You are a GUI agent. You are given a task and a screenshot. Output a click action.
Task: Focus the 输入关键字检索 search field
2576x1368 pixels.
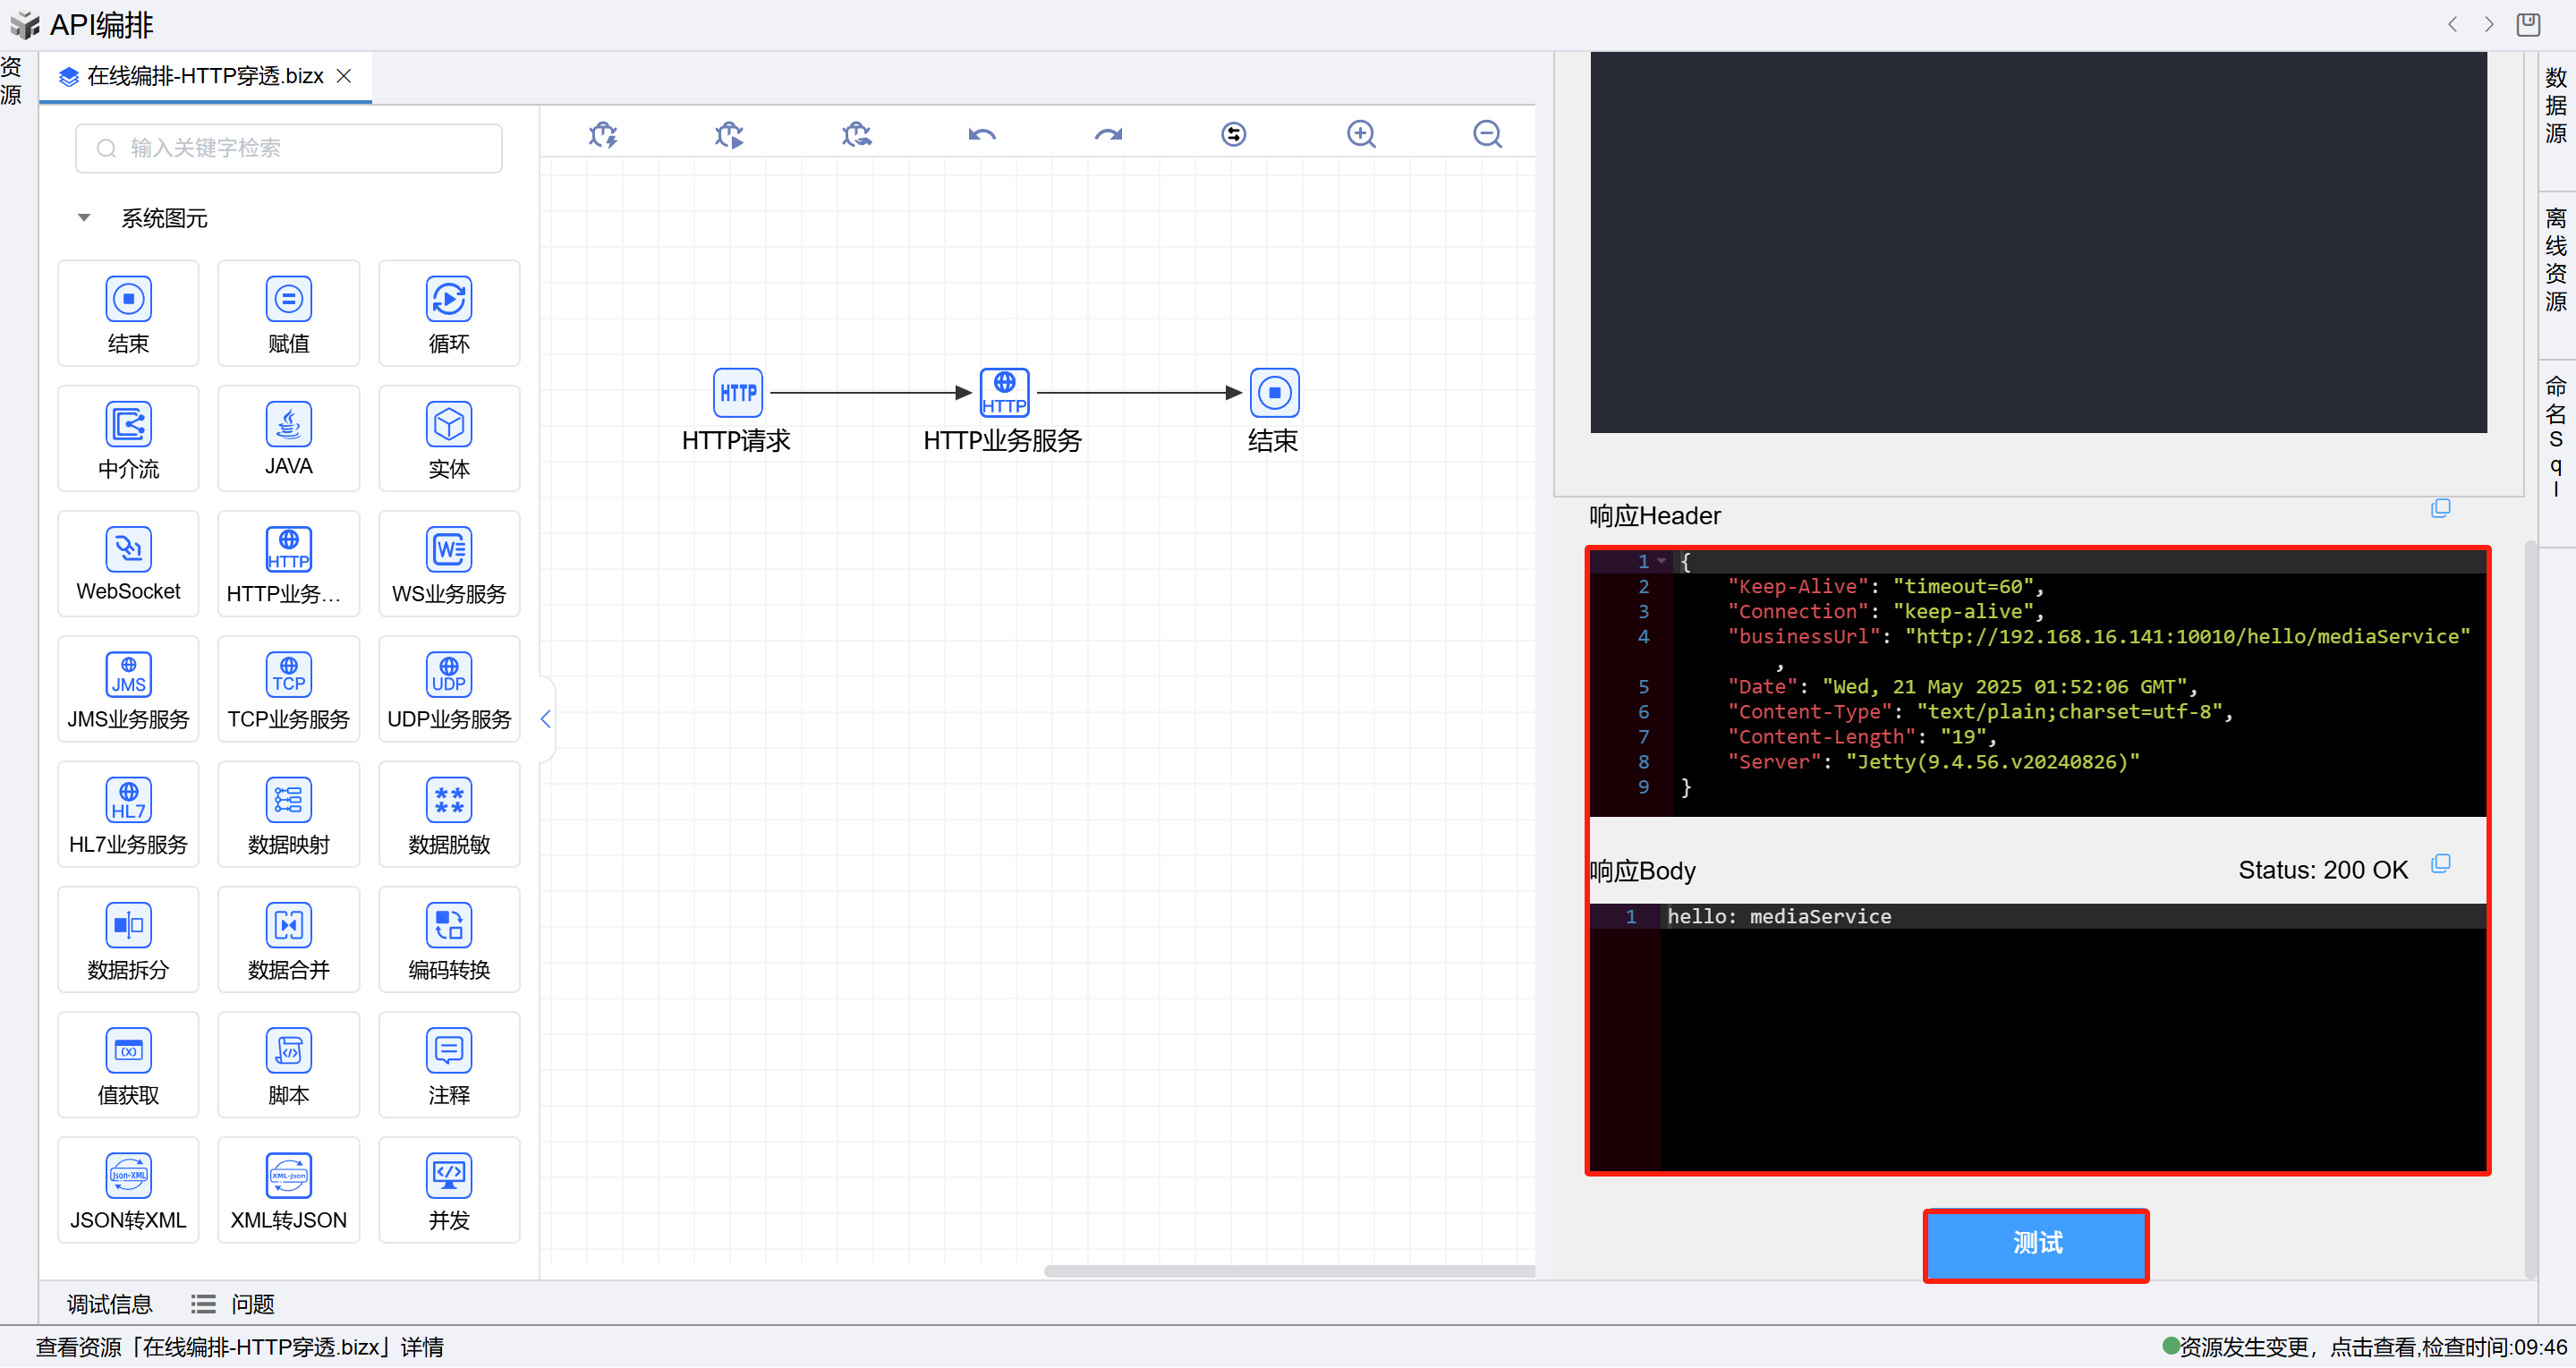[300, 148]
